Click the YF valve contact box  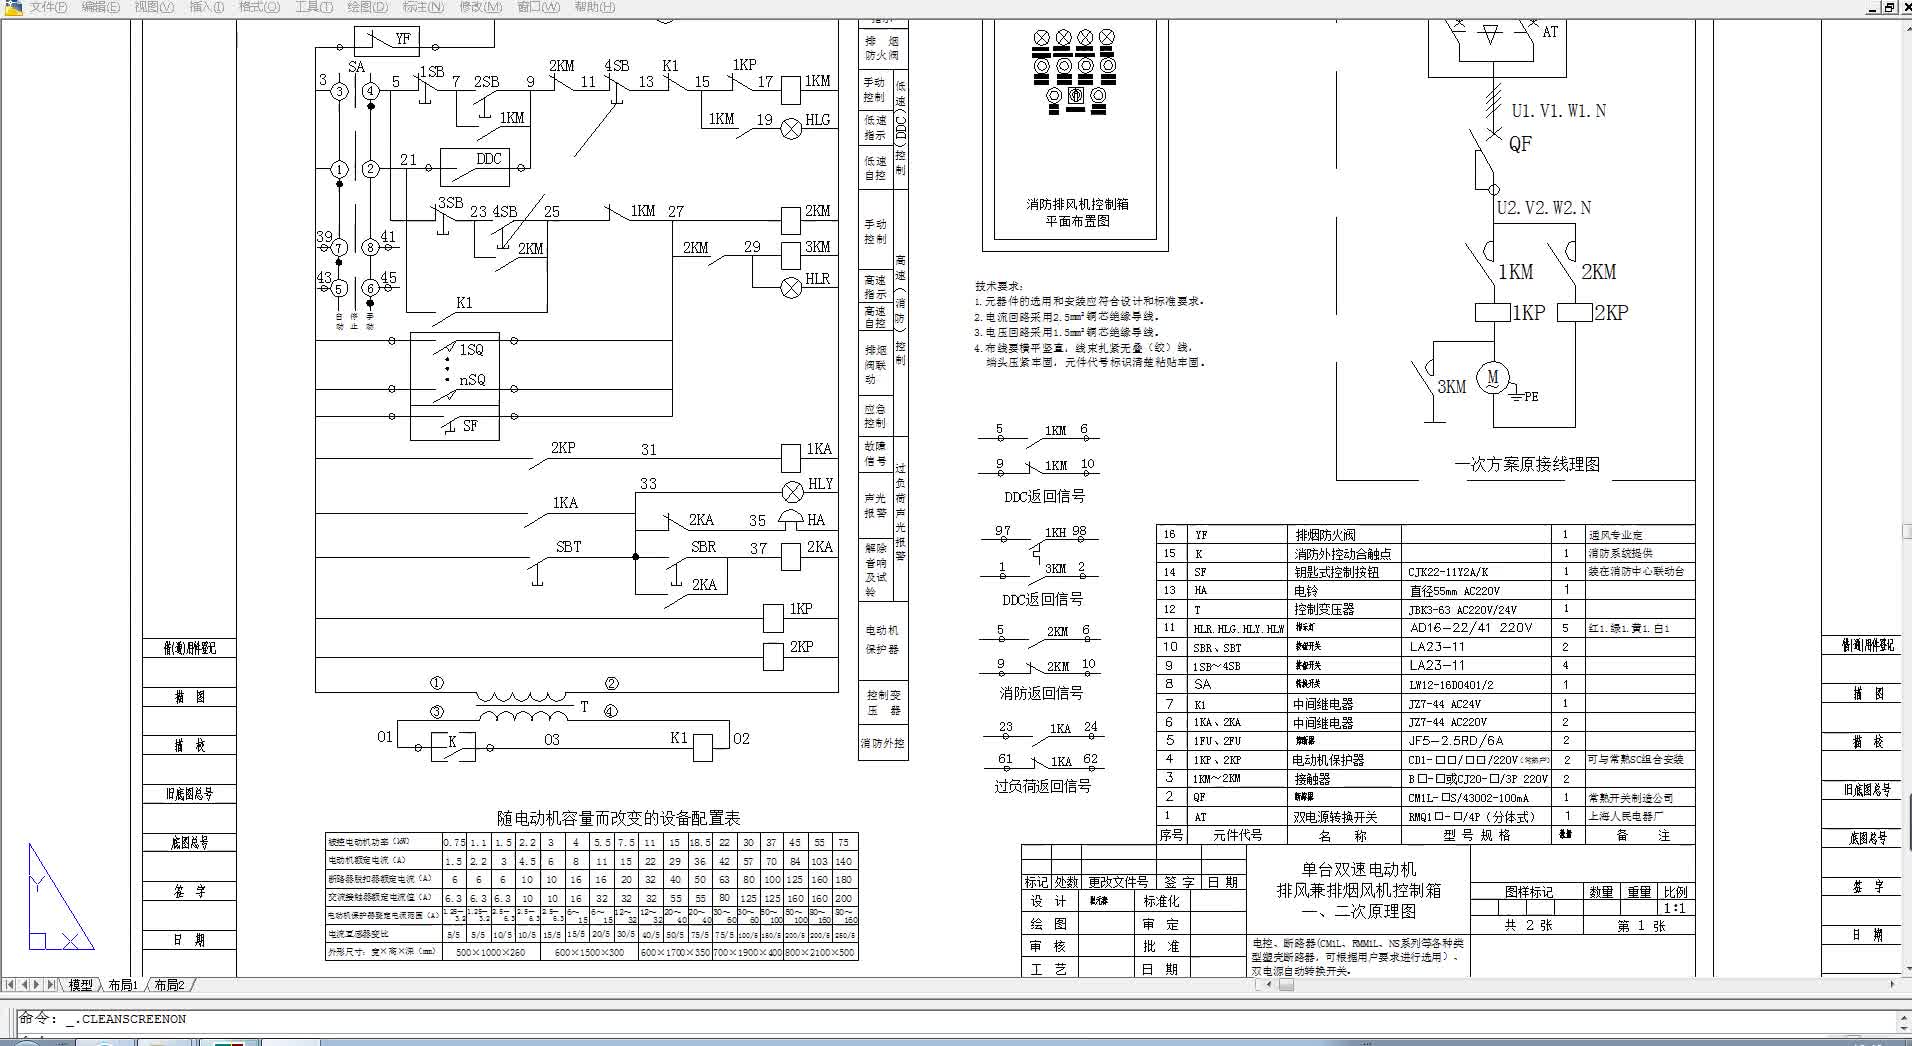click(386, 41)
